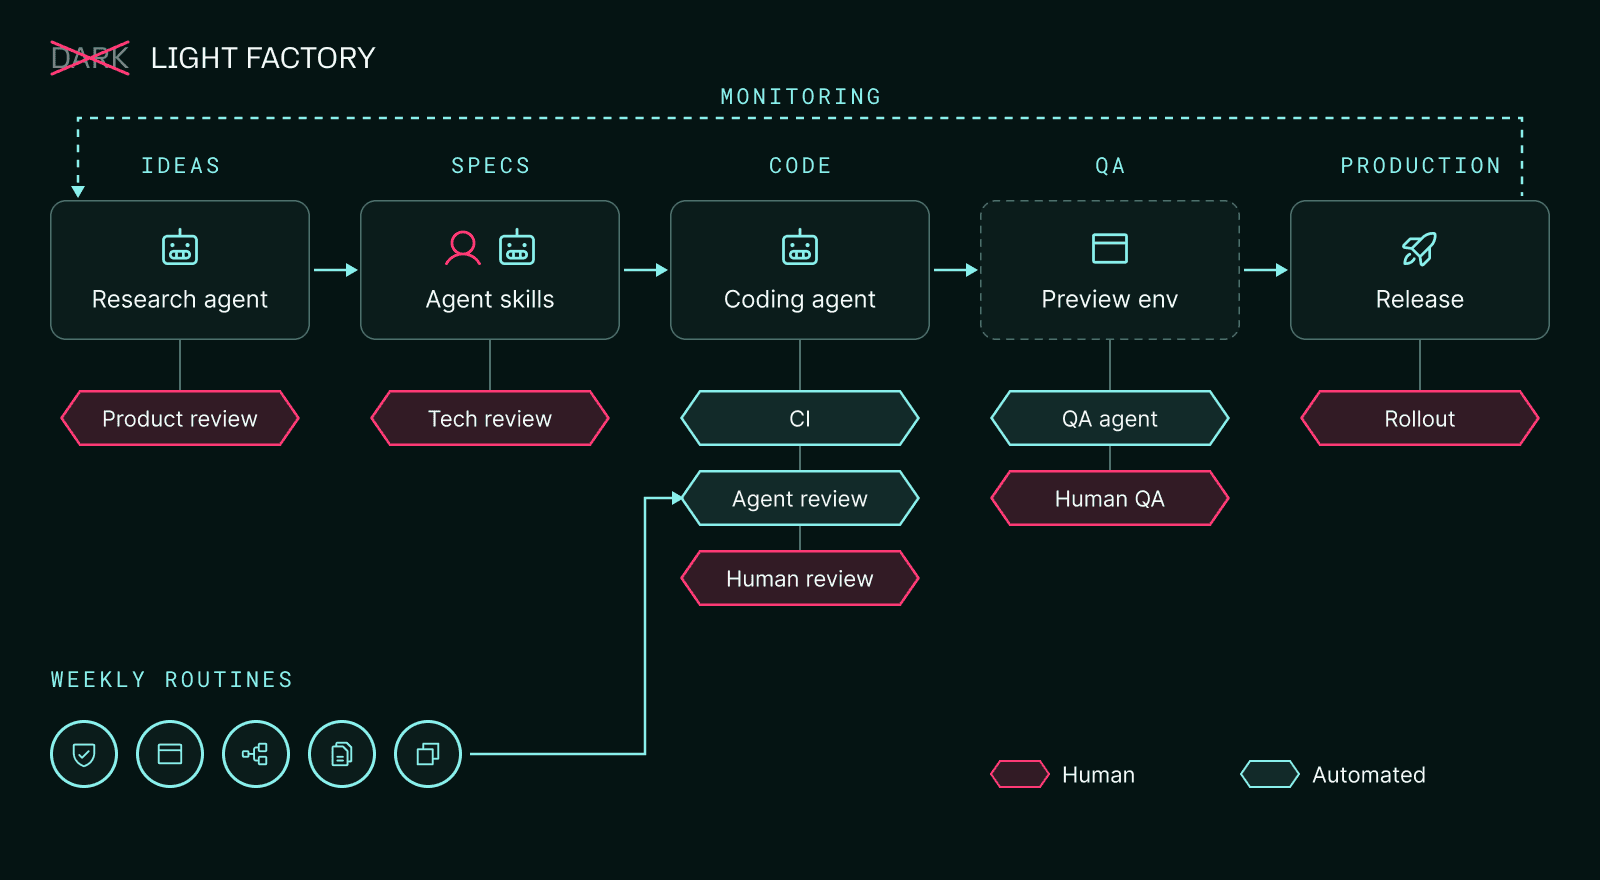
Task: Click the QA agent step
Action: (x=1110, y=418)
